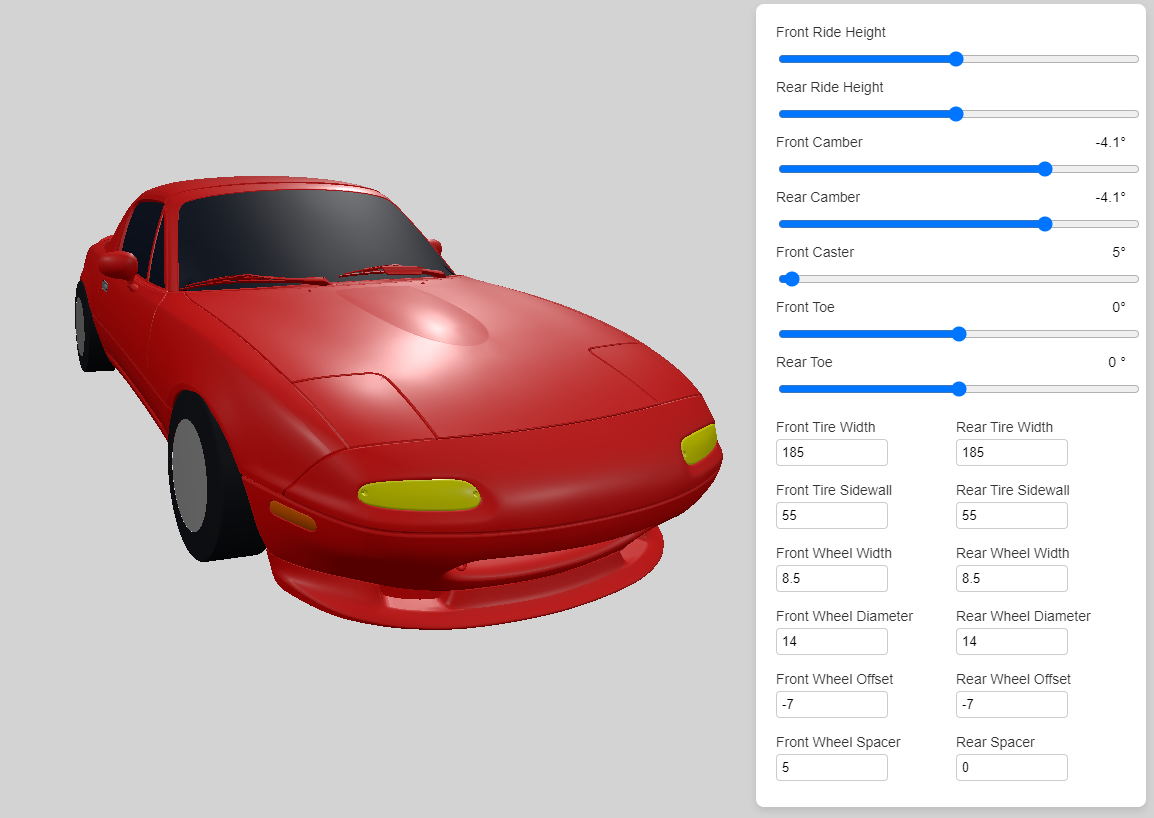Click the Front Camber slider handle
Image resolution: width=1154 pixels, height=818 pixels.
(1045, 169)
